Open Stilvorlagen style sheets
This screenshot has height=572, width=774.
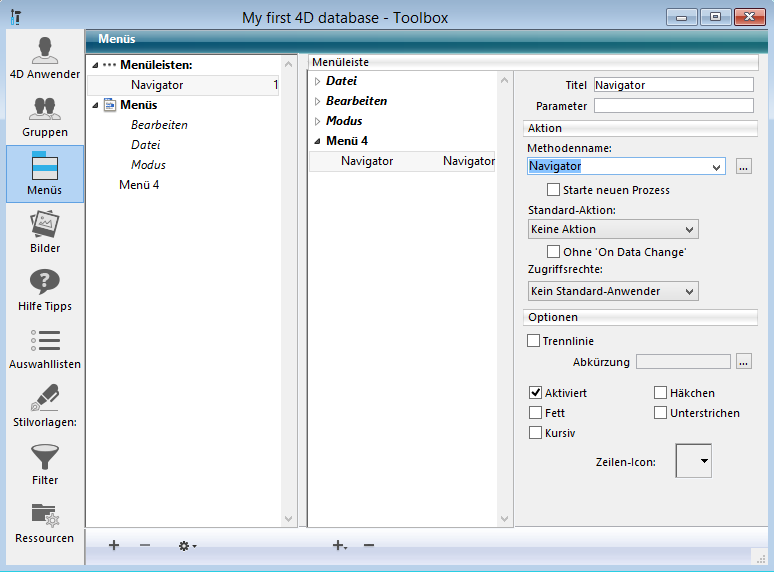[x=44, y=405]
